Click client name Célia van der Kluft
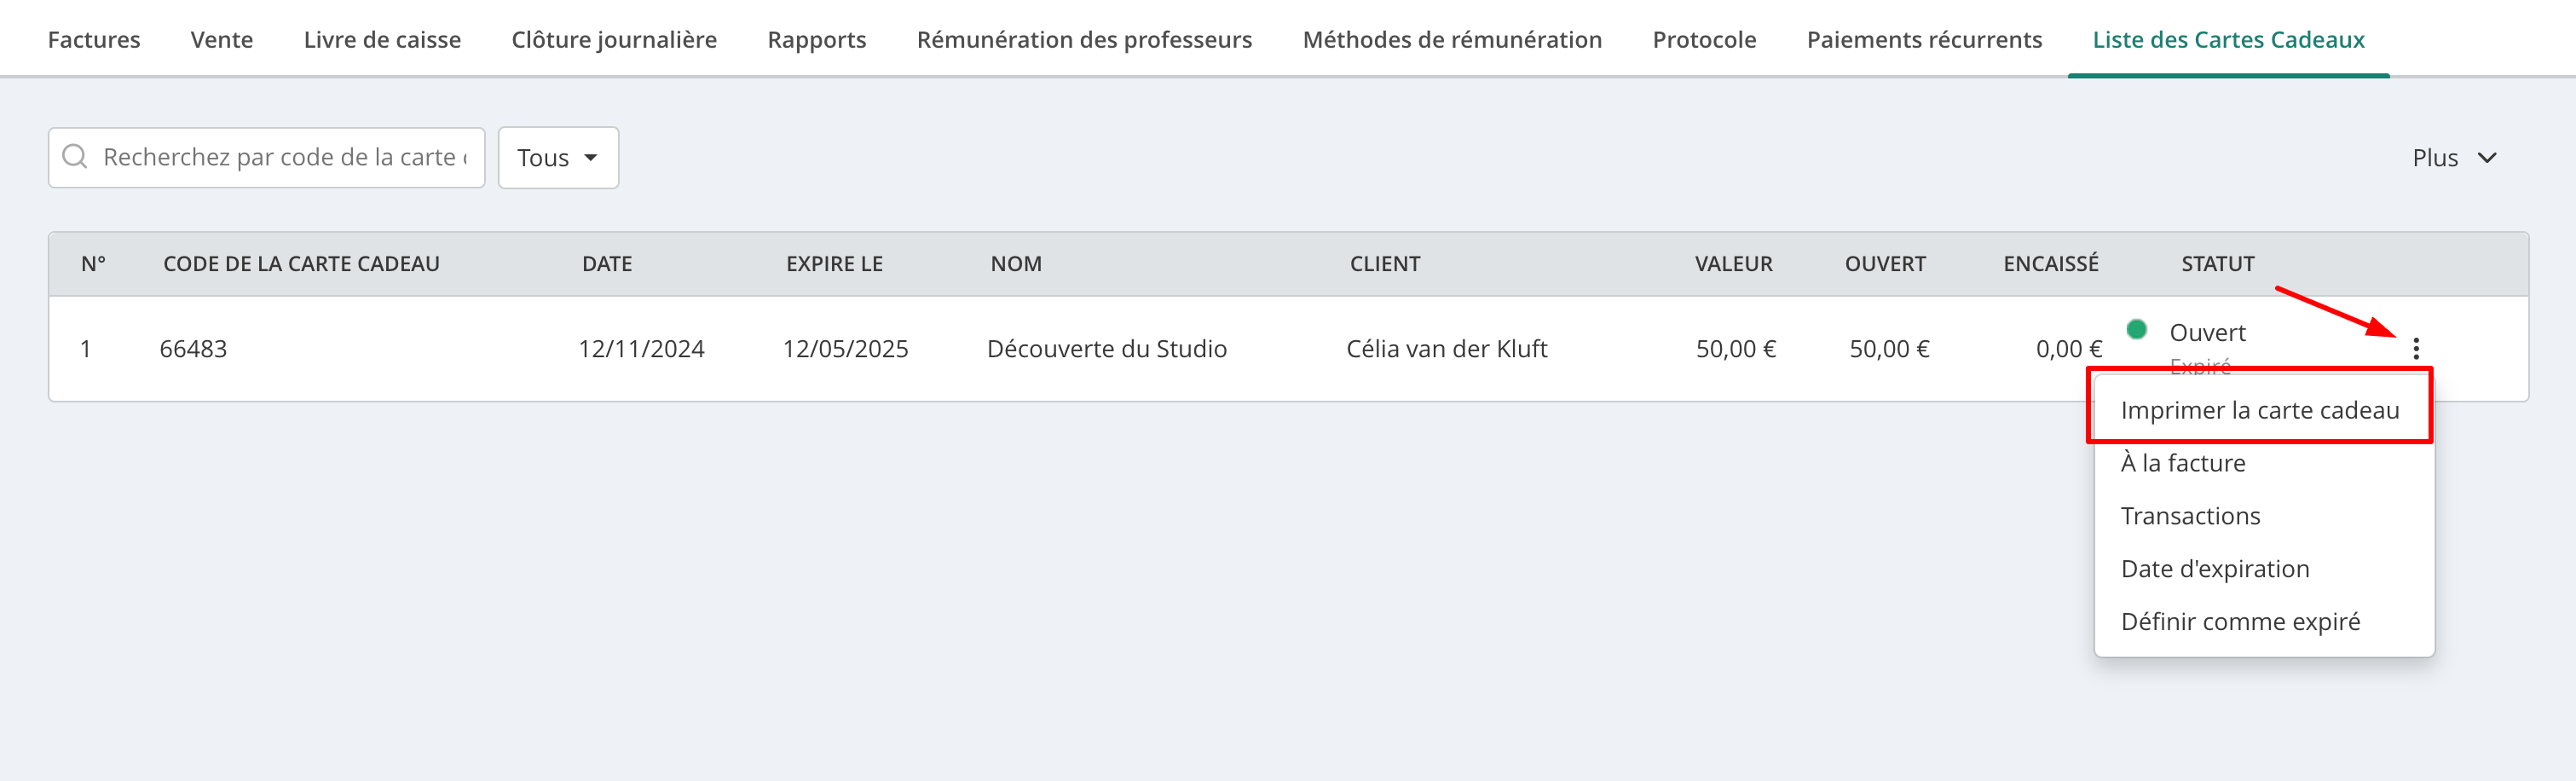Screen dimensions: 2576x781 1446,349
